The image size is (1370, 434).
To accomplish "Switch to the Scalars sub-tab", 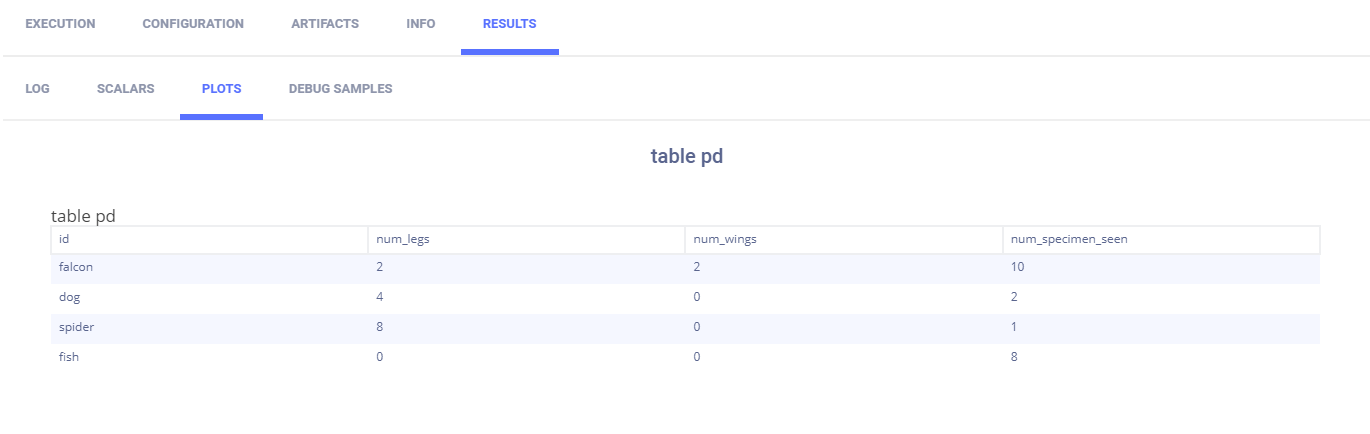I will (x=125, y=89).
